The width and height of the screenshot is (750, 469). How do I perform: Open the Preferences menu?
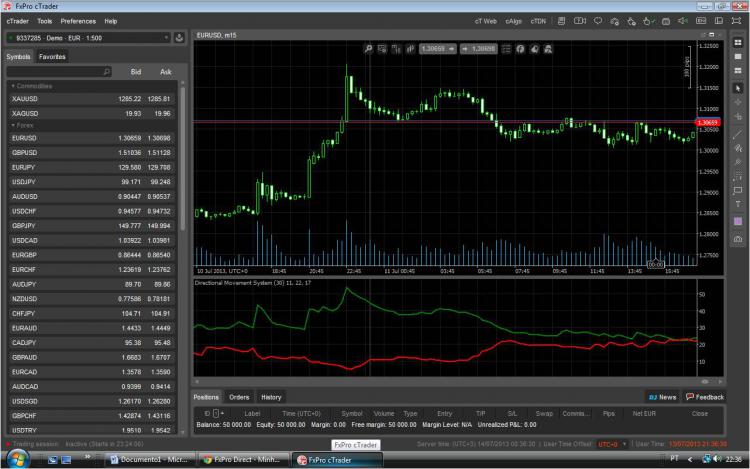[x=78, y=21]
